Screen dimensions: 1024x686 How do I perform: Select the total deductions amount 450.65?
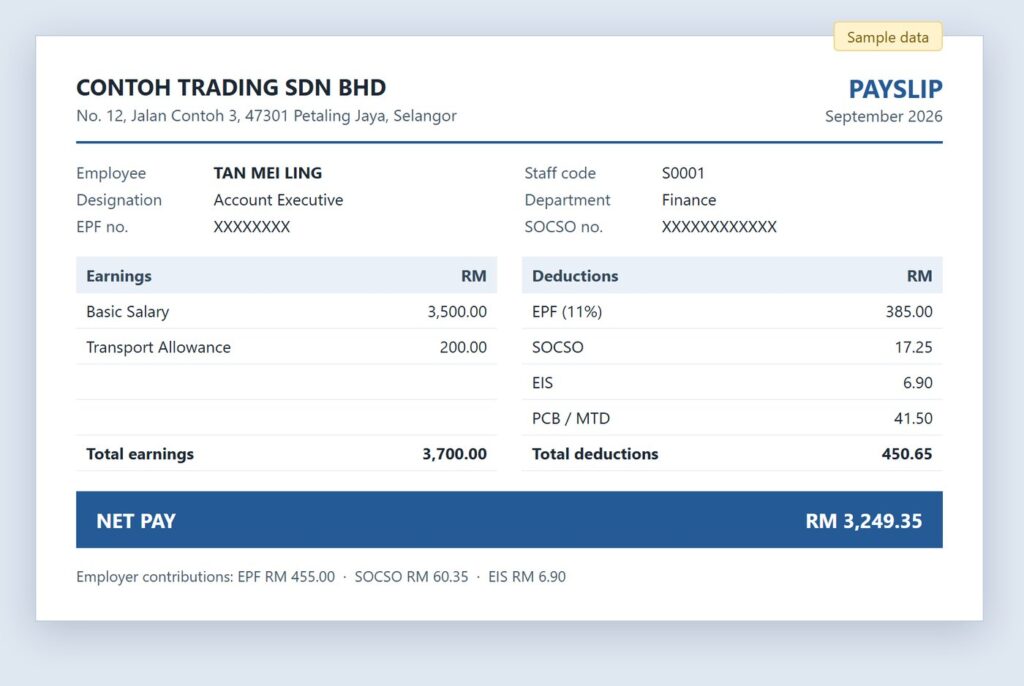[x=907, y=454]
